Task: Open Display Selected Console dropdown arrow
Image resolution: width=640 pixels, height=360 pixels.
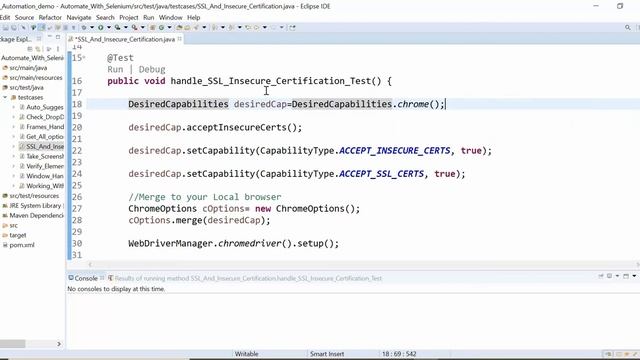Action: pos(617,276)
